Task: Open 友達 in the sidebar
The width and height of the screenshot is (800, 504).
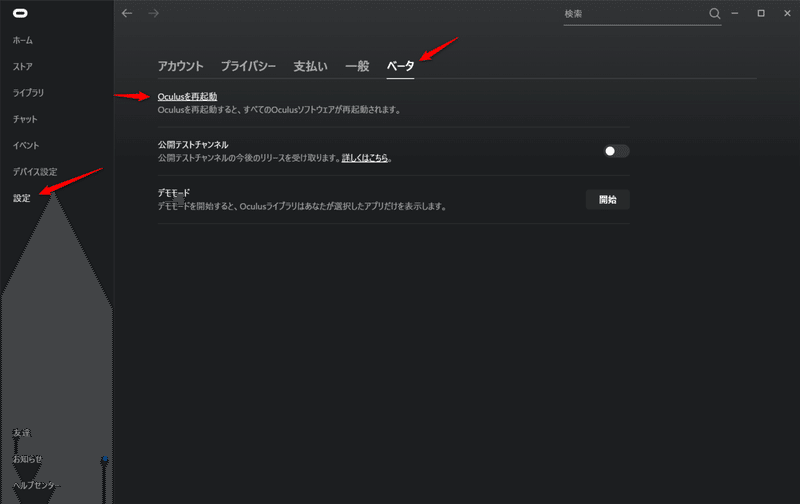Action: click(x=22, y=433)
